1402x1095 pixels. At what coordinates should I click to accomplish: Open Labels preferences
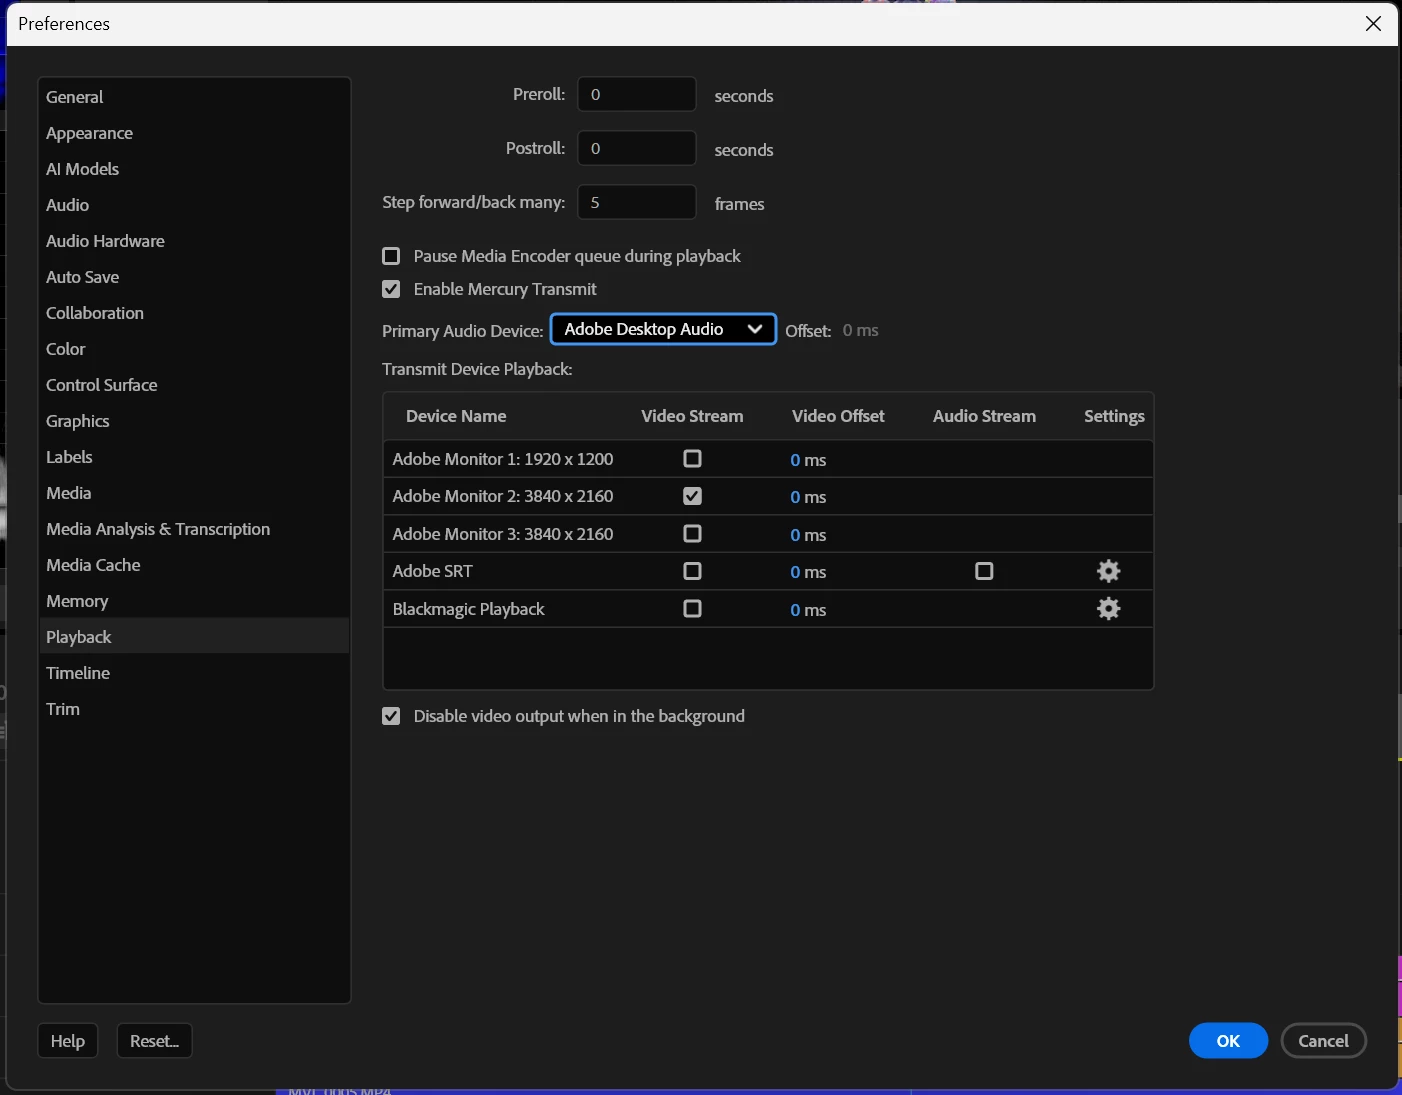coord(194,457)
